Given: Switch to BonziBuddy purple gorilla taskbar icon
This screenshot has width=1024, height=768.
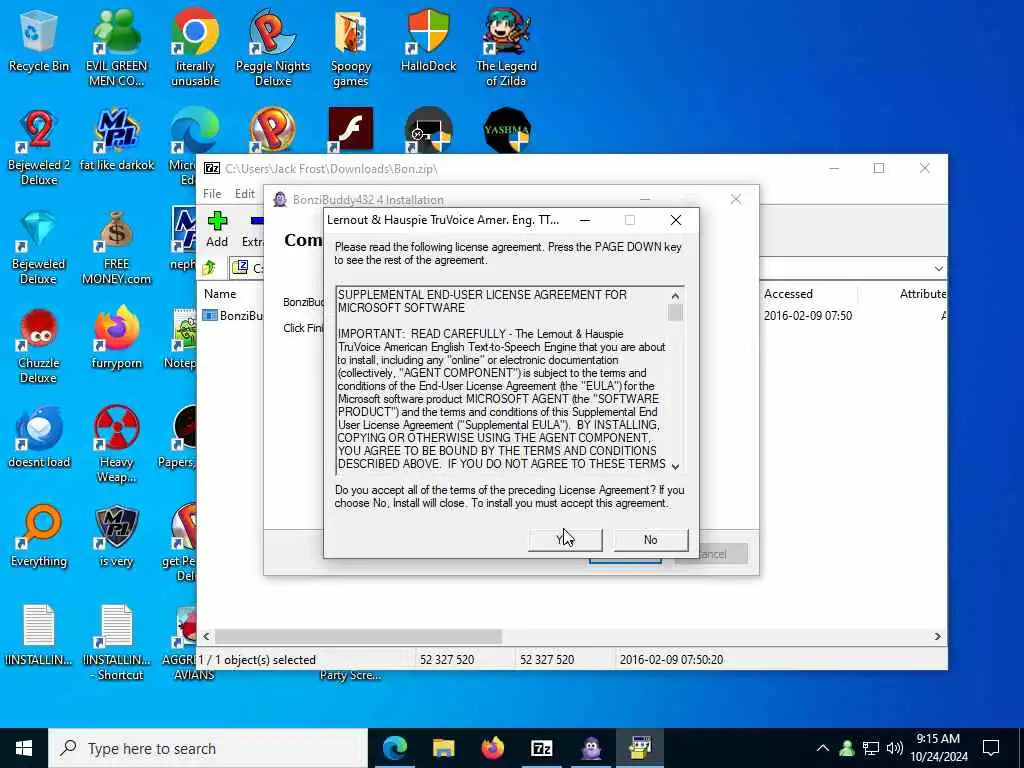Looking at the screenshot, I should [x=591, y=748].
